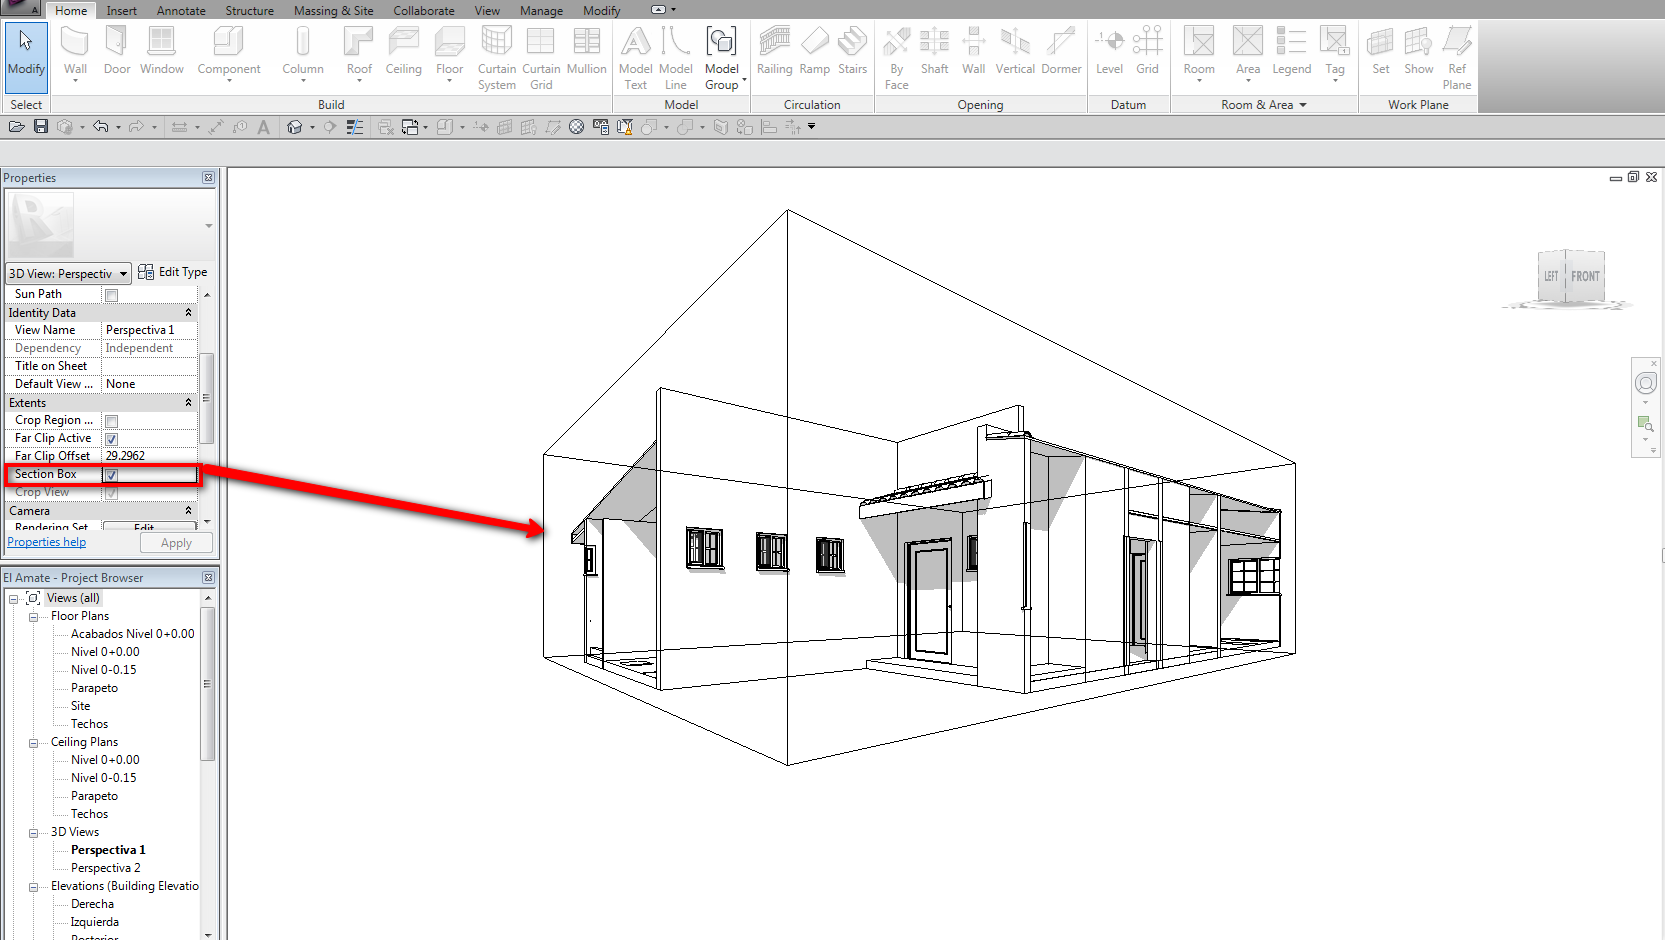Close the Project Browser panel
This screenshot has width=1665, height=940.
coord(208,578)
